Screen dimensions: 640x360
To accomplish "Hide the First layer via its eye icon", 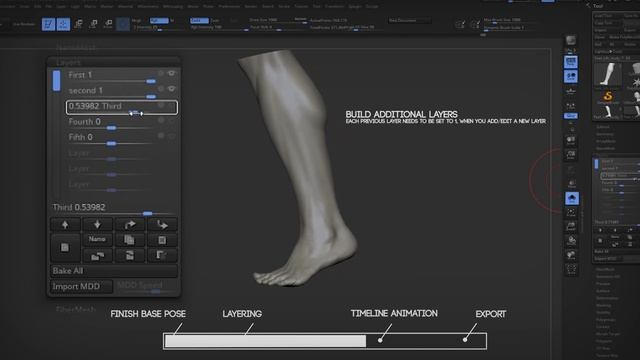I will (x=171, y=73).
